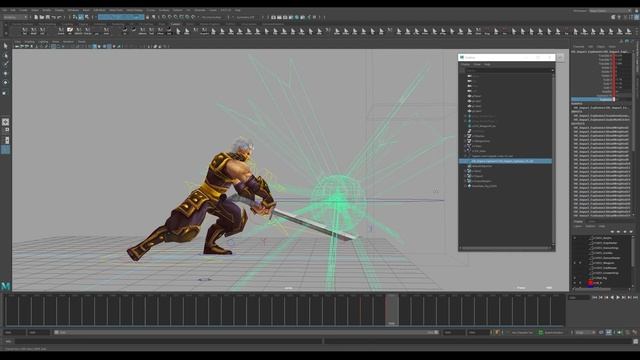Open the Layers menu in layer editor
The width and height of the screenshot is (640, 360).
(x=578, y=227)
